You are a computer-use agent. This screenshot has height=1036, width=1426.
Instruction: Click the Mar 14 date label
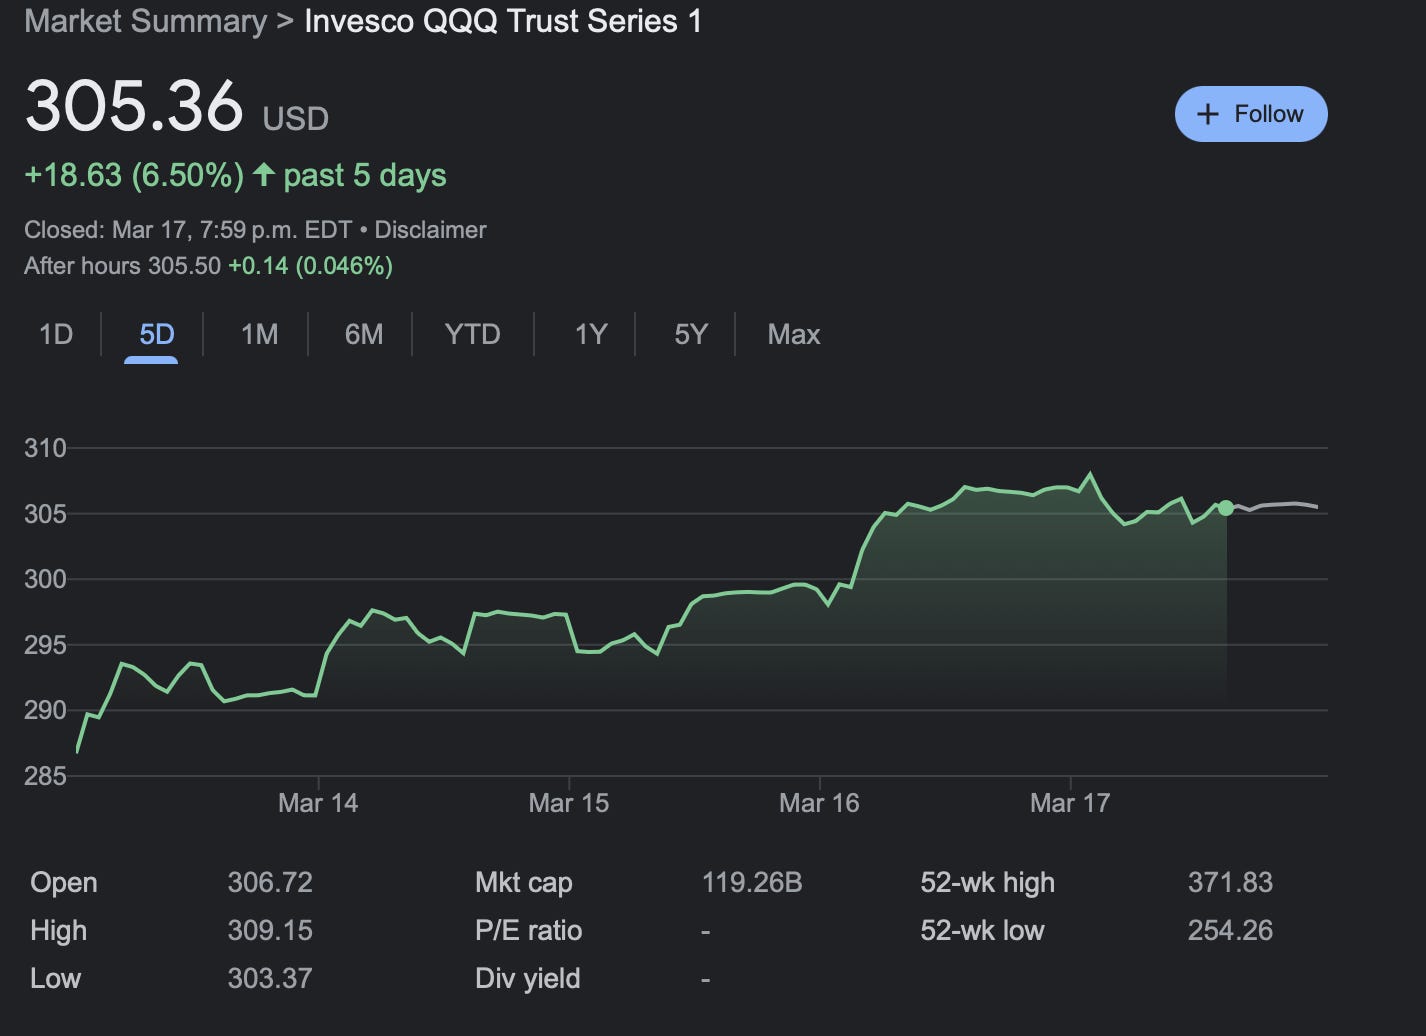(318, 803)
